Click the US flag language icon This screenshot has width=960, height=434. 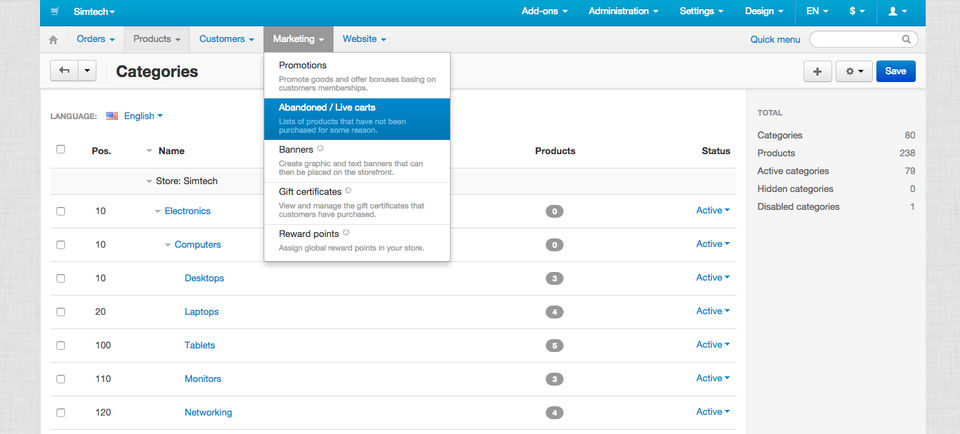pos(112,116)
